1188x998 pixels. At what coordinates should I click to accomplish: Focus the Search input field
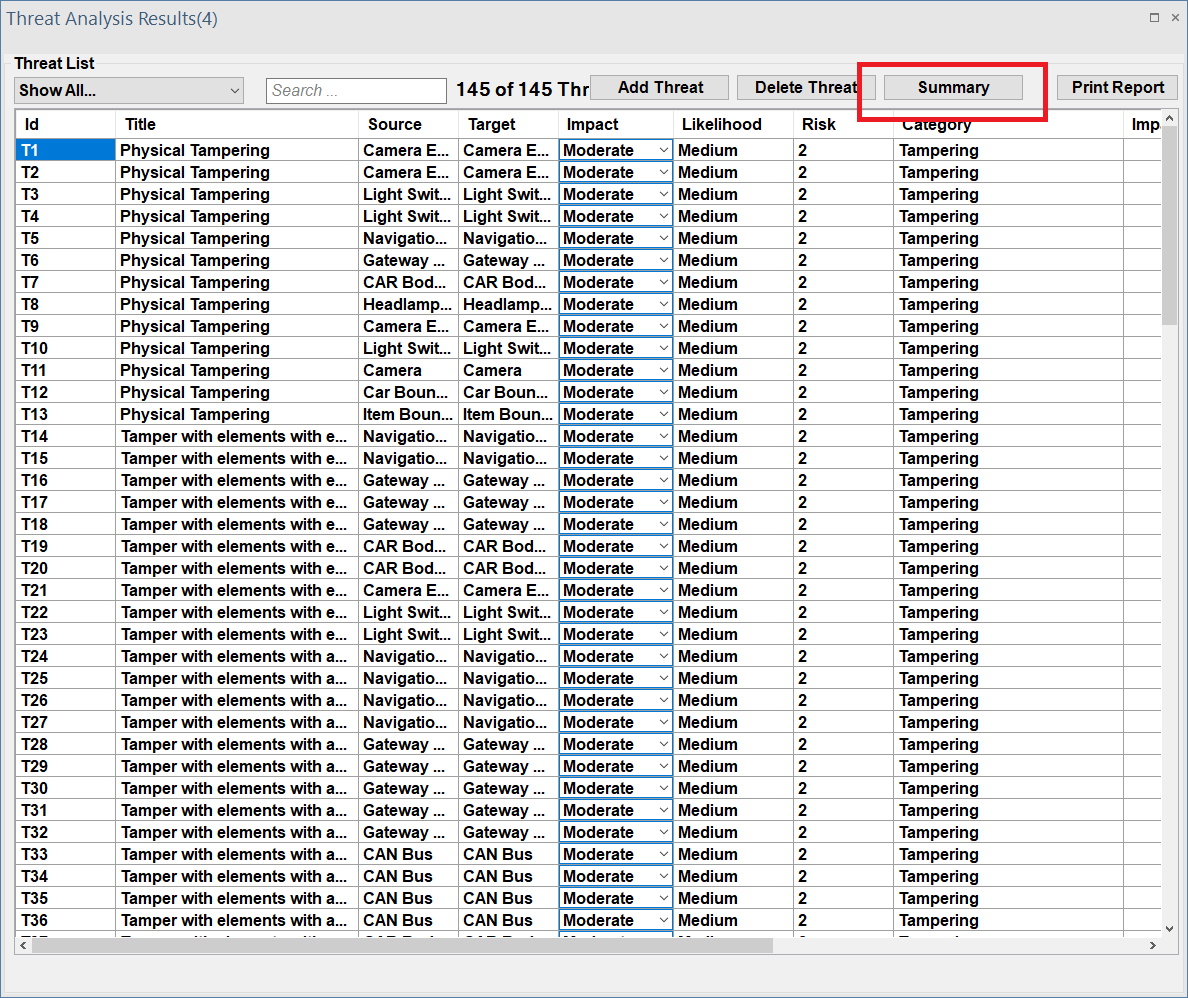click(x=356, y=91)
